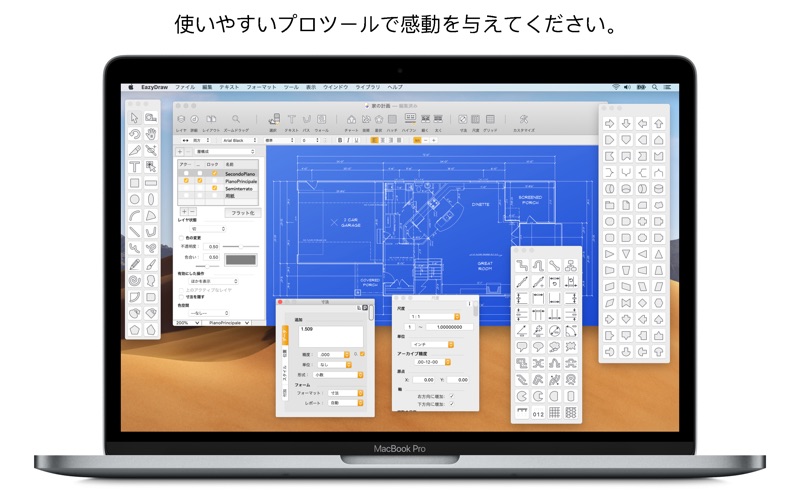800x500 pixels.
Task: Click the パス path toolbar icon
Action: (307, 119)
